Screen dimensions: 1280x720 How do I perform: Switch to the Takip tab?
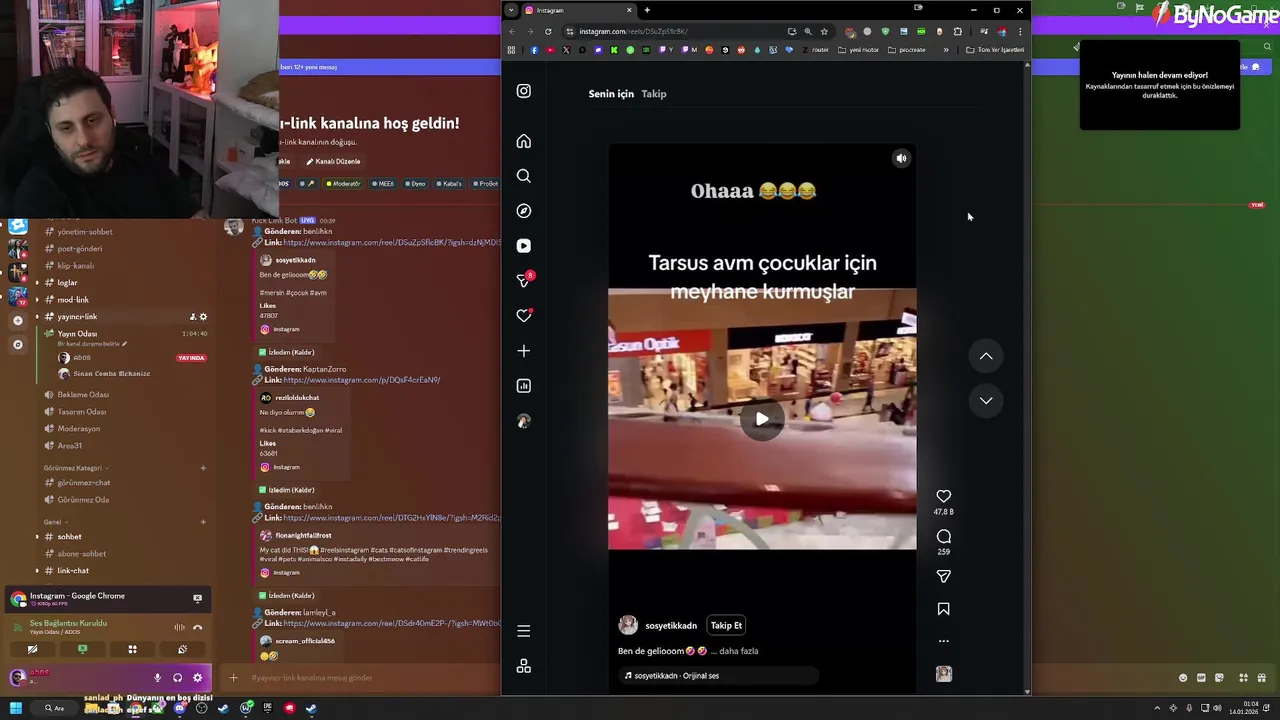point(654,94)
